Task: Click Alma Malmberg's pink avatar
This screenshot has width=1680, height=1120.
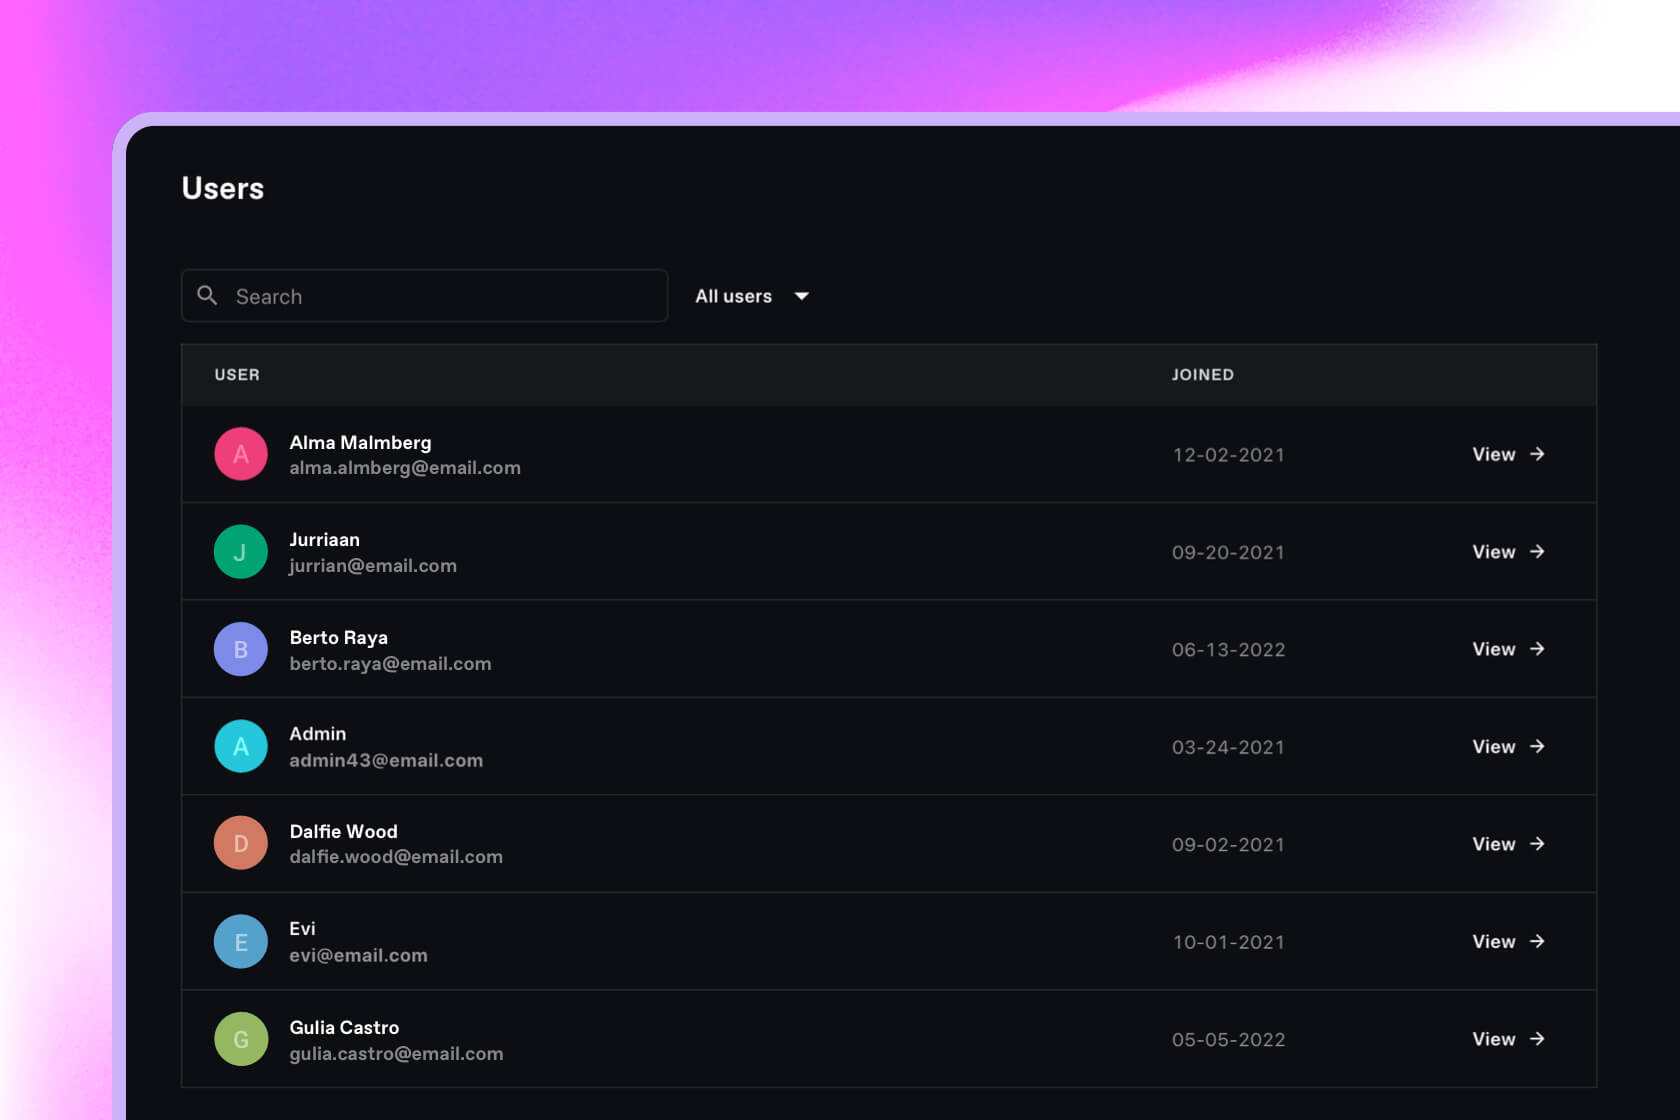Action: coord(241,454)
